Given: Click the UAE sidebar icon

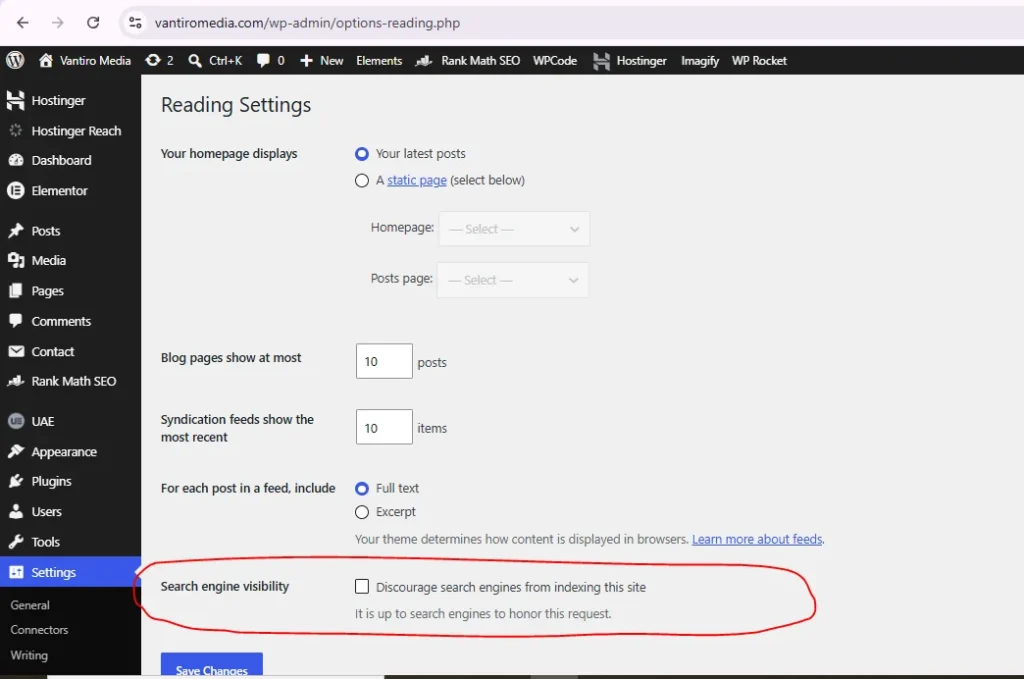Looking at the screenshot, I should tap(16, 421).
